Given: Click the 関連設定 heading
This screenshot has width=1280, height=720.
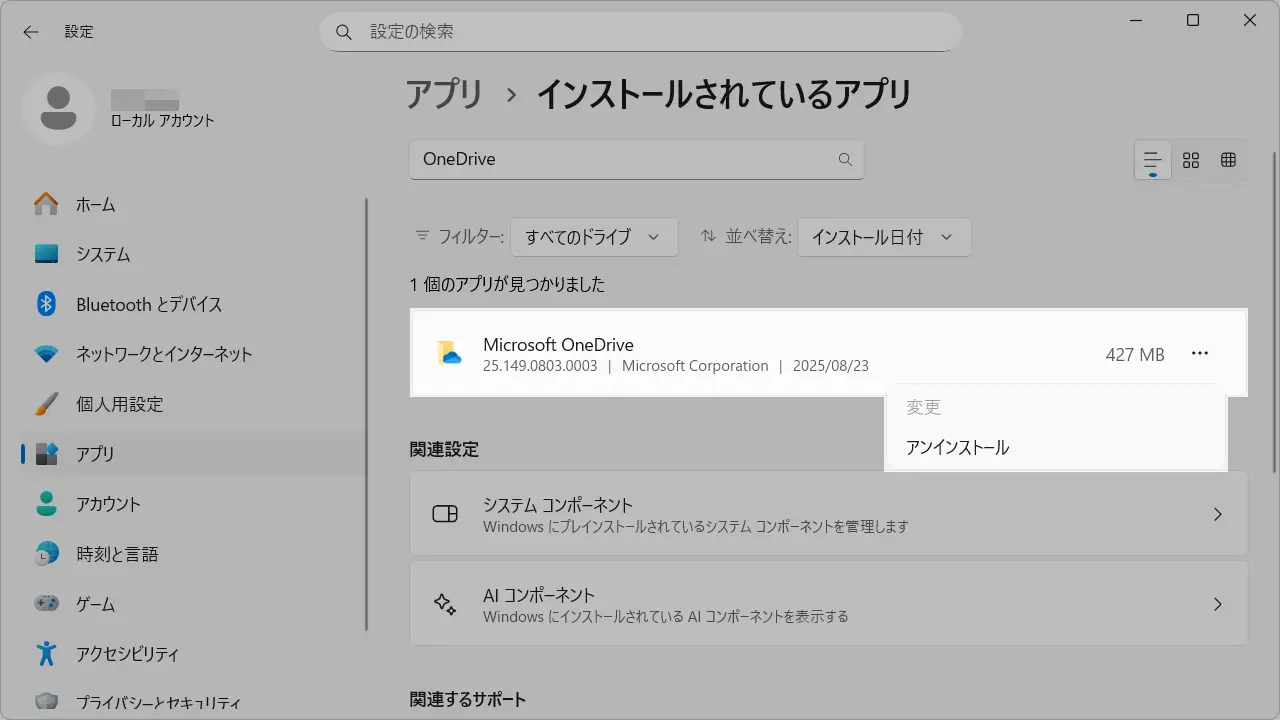Looking at the screenshot, I should click(444, 450).
